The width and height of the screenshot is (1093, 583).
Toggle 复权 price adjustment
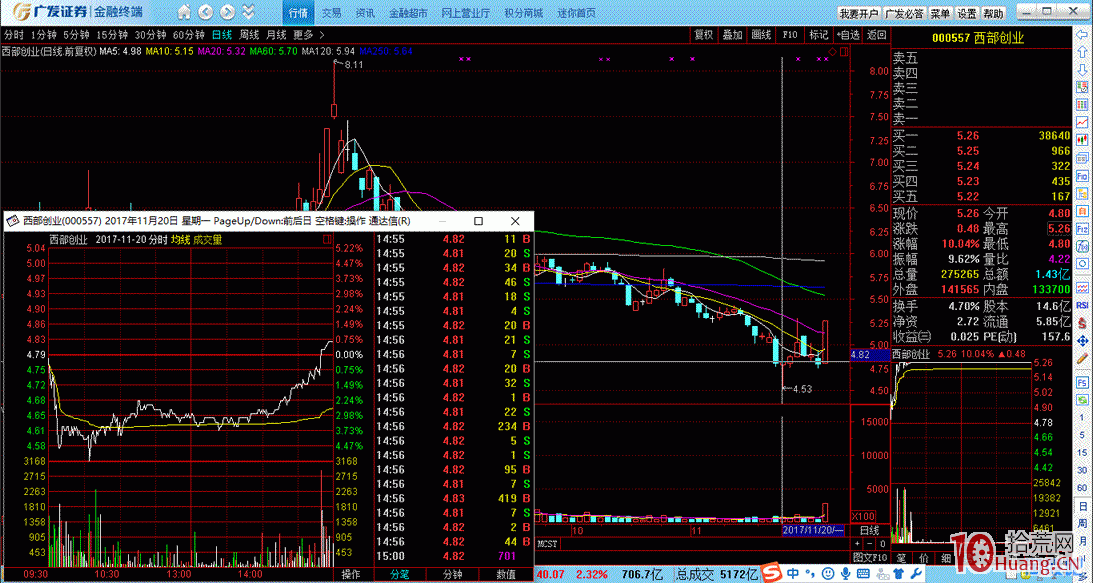703,35
